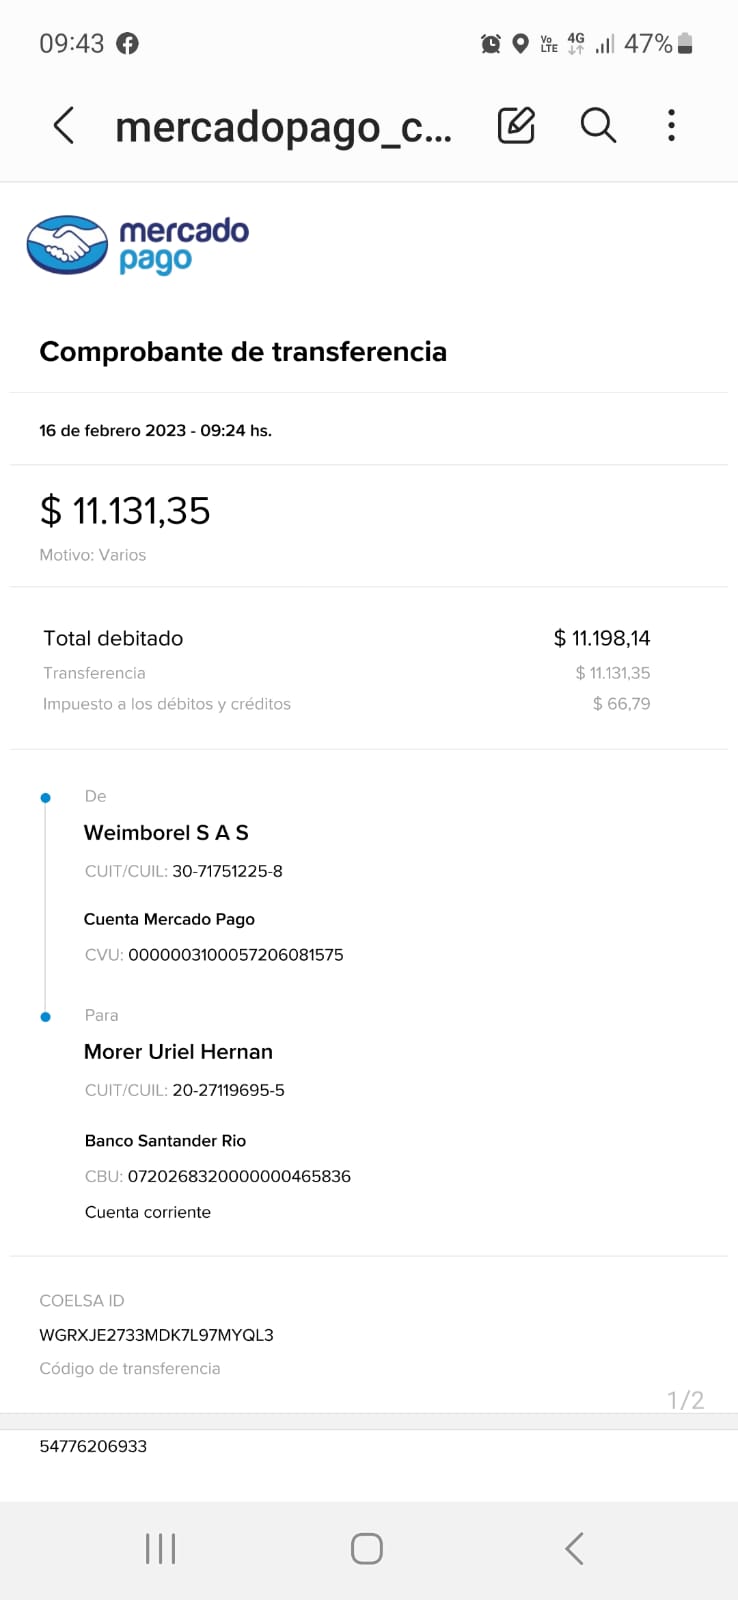Open the three-dot more options menu

(x=671, y=126)
